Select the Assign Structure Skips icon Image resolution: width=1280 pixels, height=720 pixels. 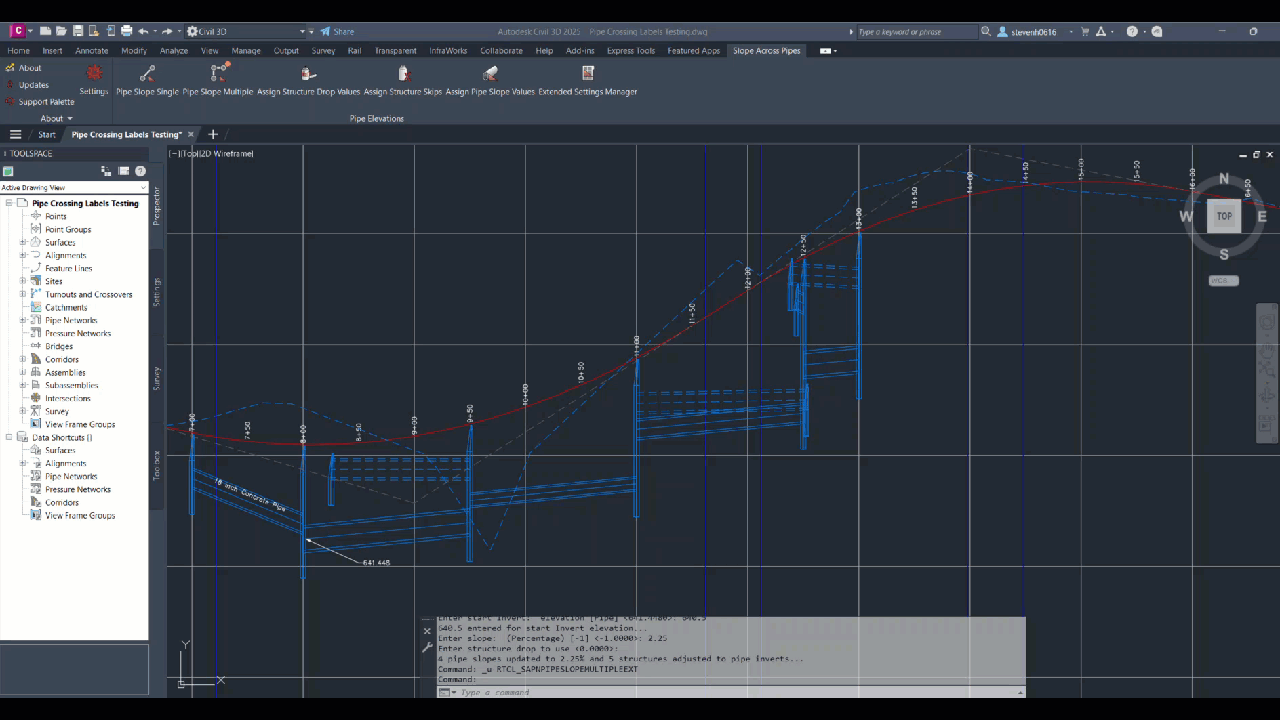403,74
